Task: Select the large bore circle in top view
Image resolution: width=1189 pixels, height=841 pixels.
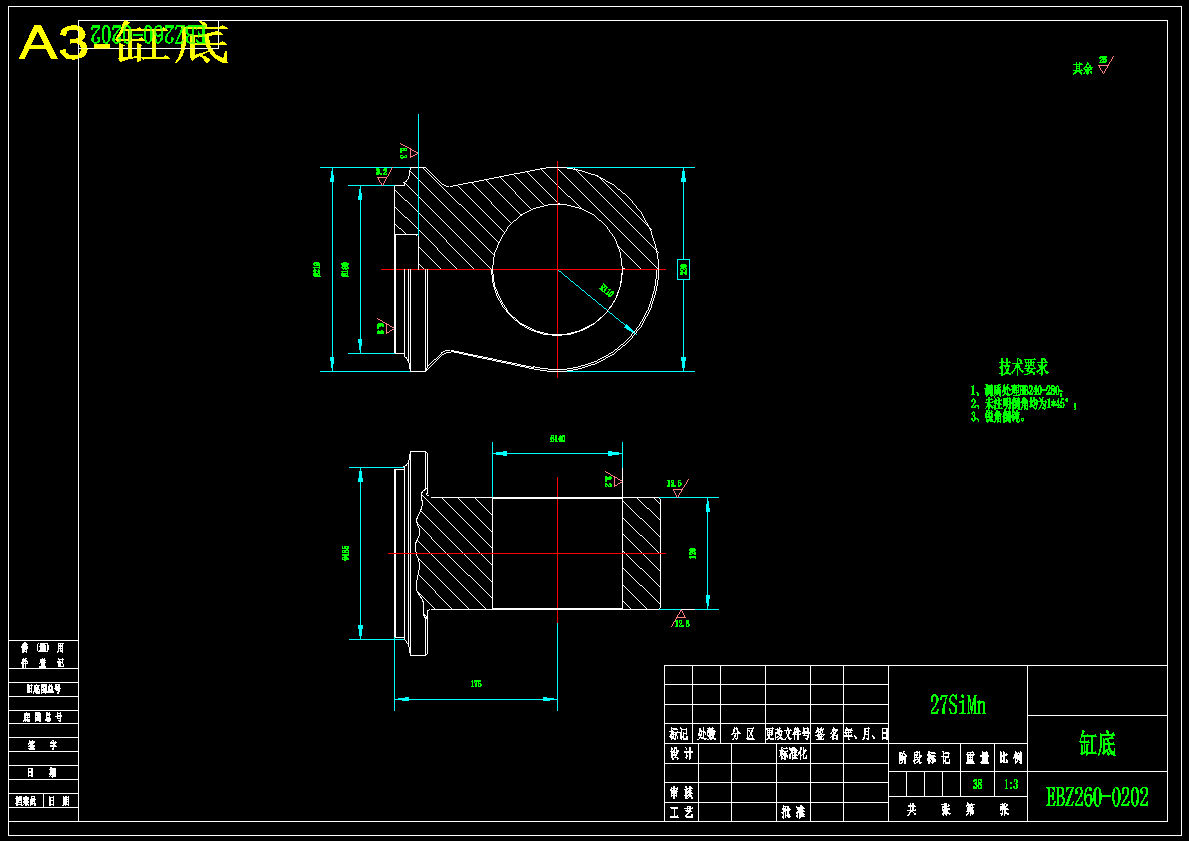Action: pos(557,269)
